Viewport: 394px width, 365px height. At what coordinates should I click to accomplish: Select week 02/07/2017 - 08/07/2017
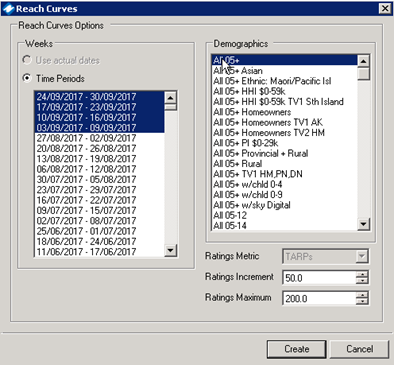point(99,221)
